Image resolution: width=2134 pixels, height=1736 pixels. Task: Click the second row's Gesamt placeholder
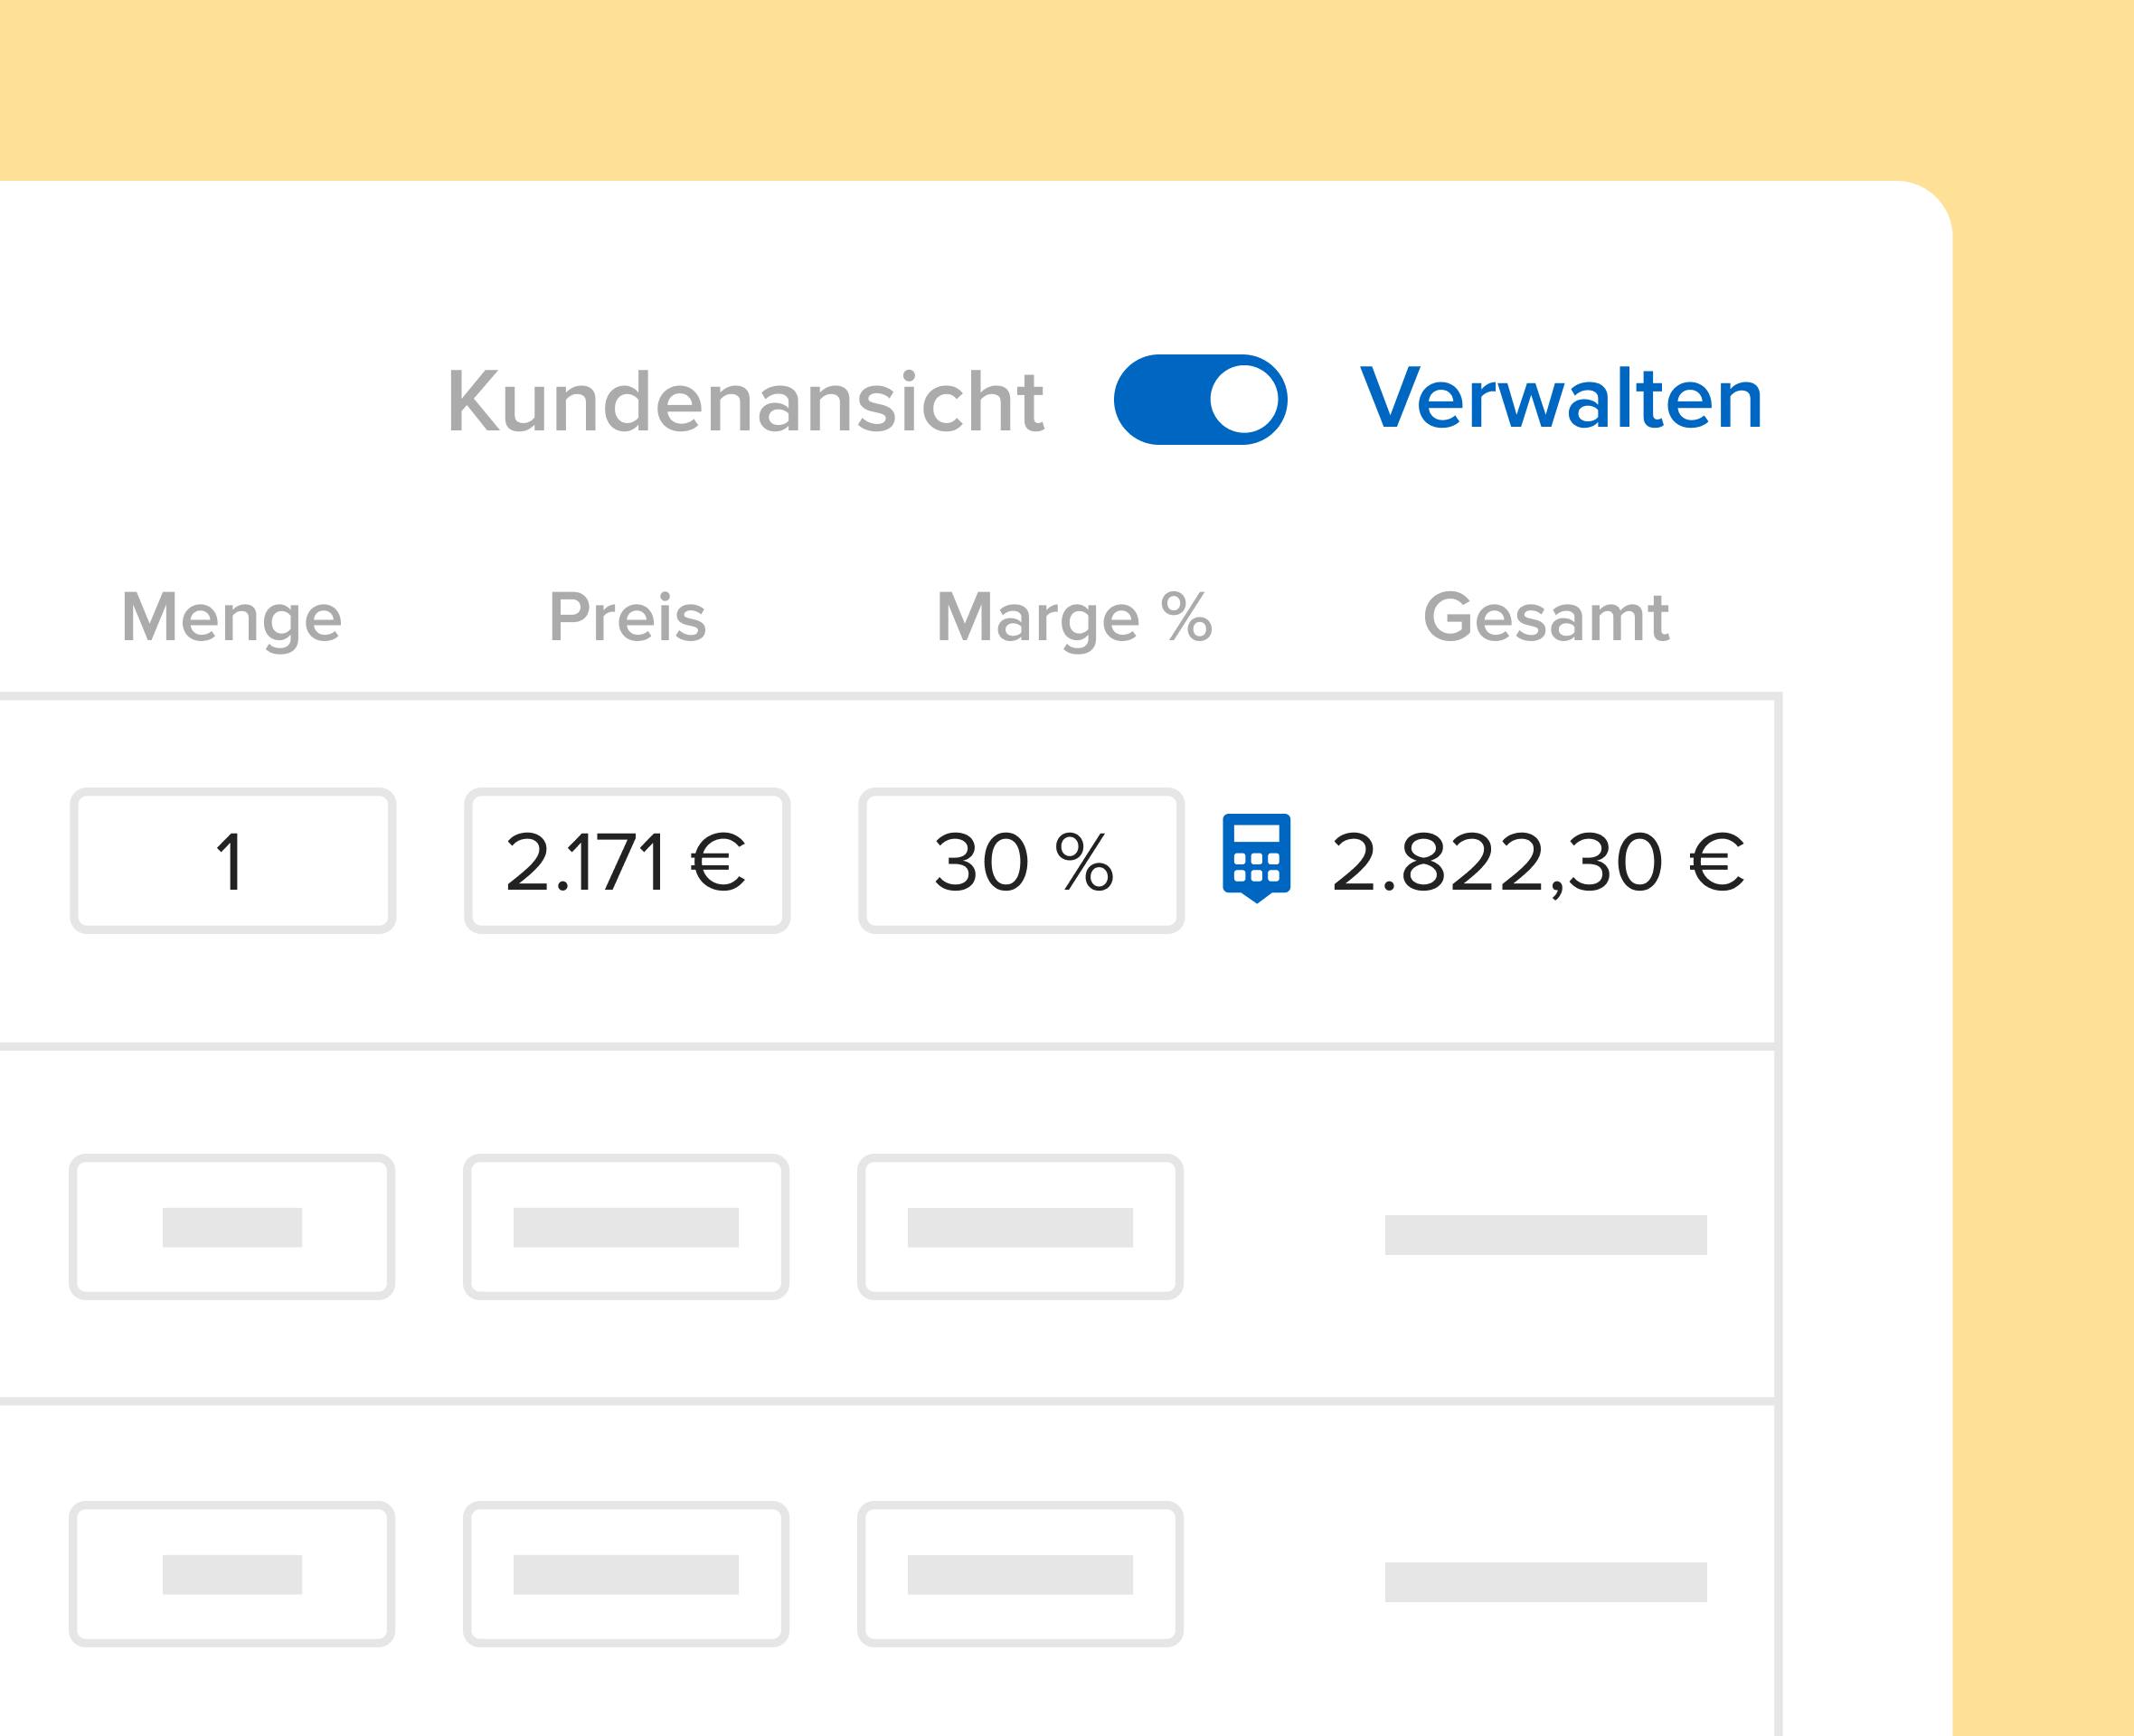click(x=1546, y=1234)
